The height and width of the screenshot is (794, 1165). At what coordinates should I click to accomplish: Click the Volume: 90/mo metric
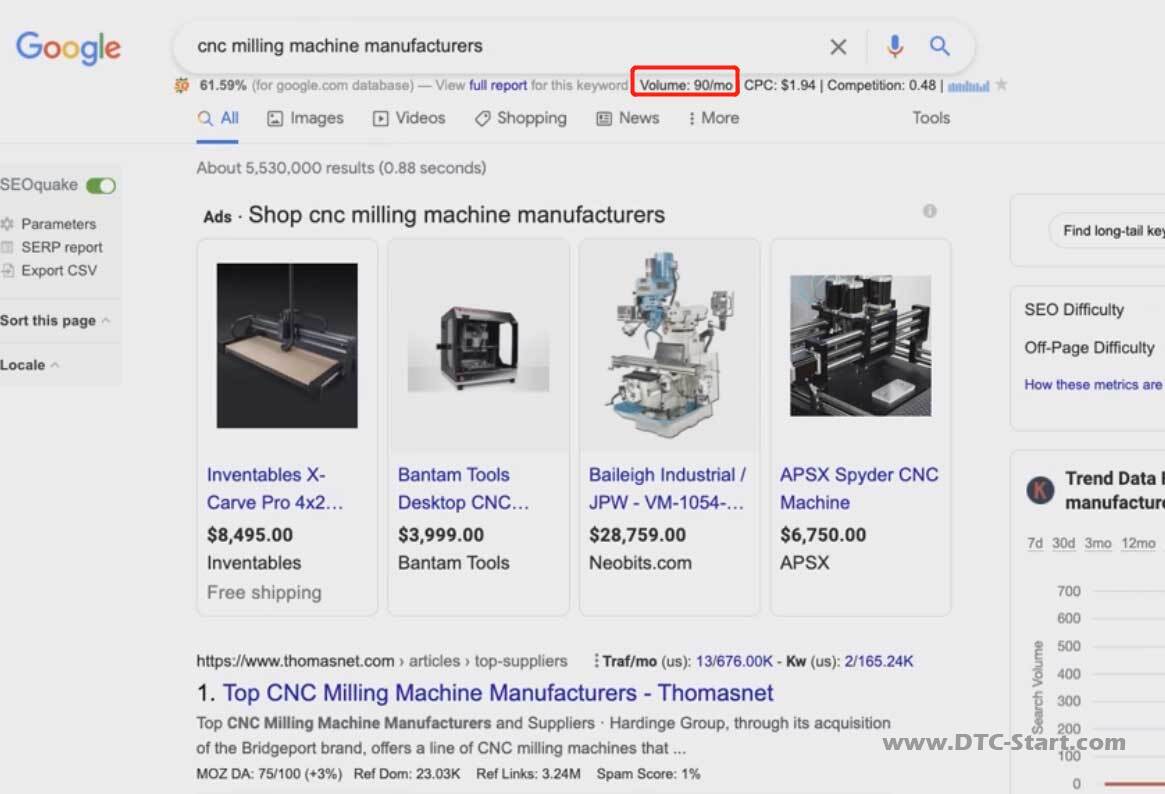coord(686,85)
